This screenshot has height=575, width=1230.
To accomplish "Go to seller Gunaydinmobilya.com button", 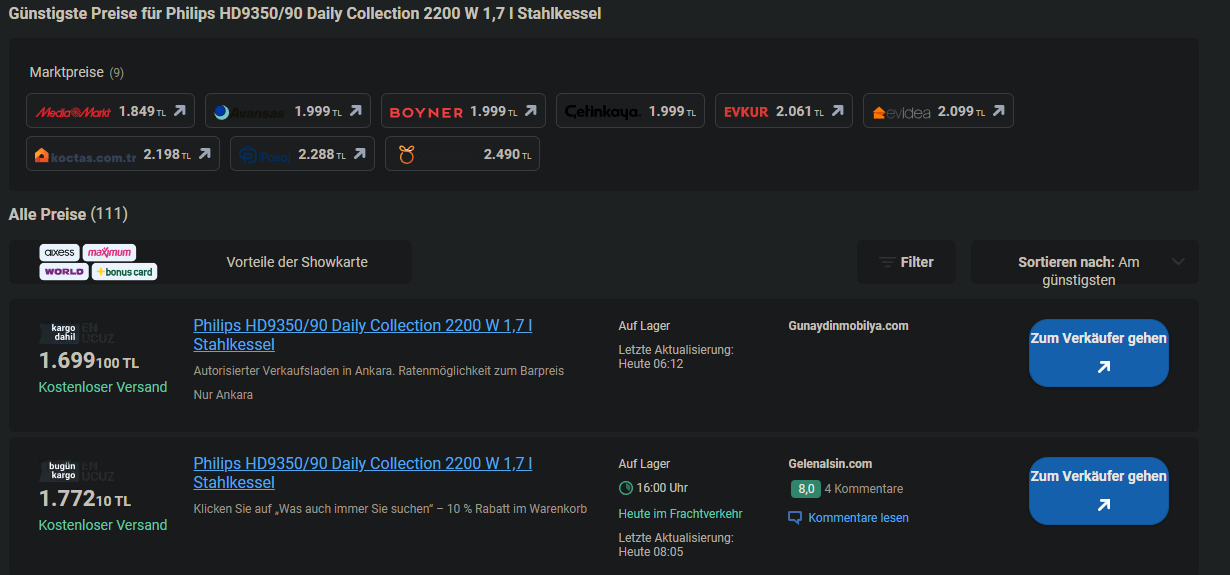I will tap(1099, 353).
